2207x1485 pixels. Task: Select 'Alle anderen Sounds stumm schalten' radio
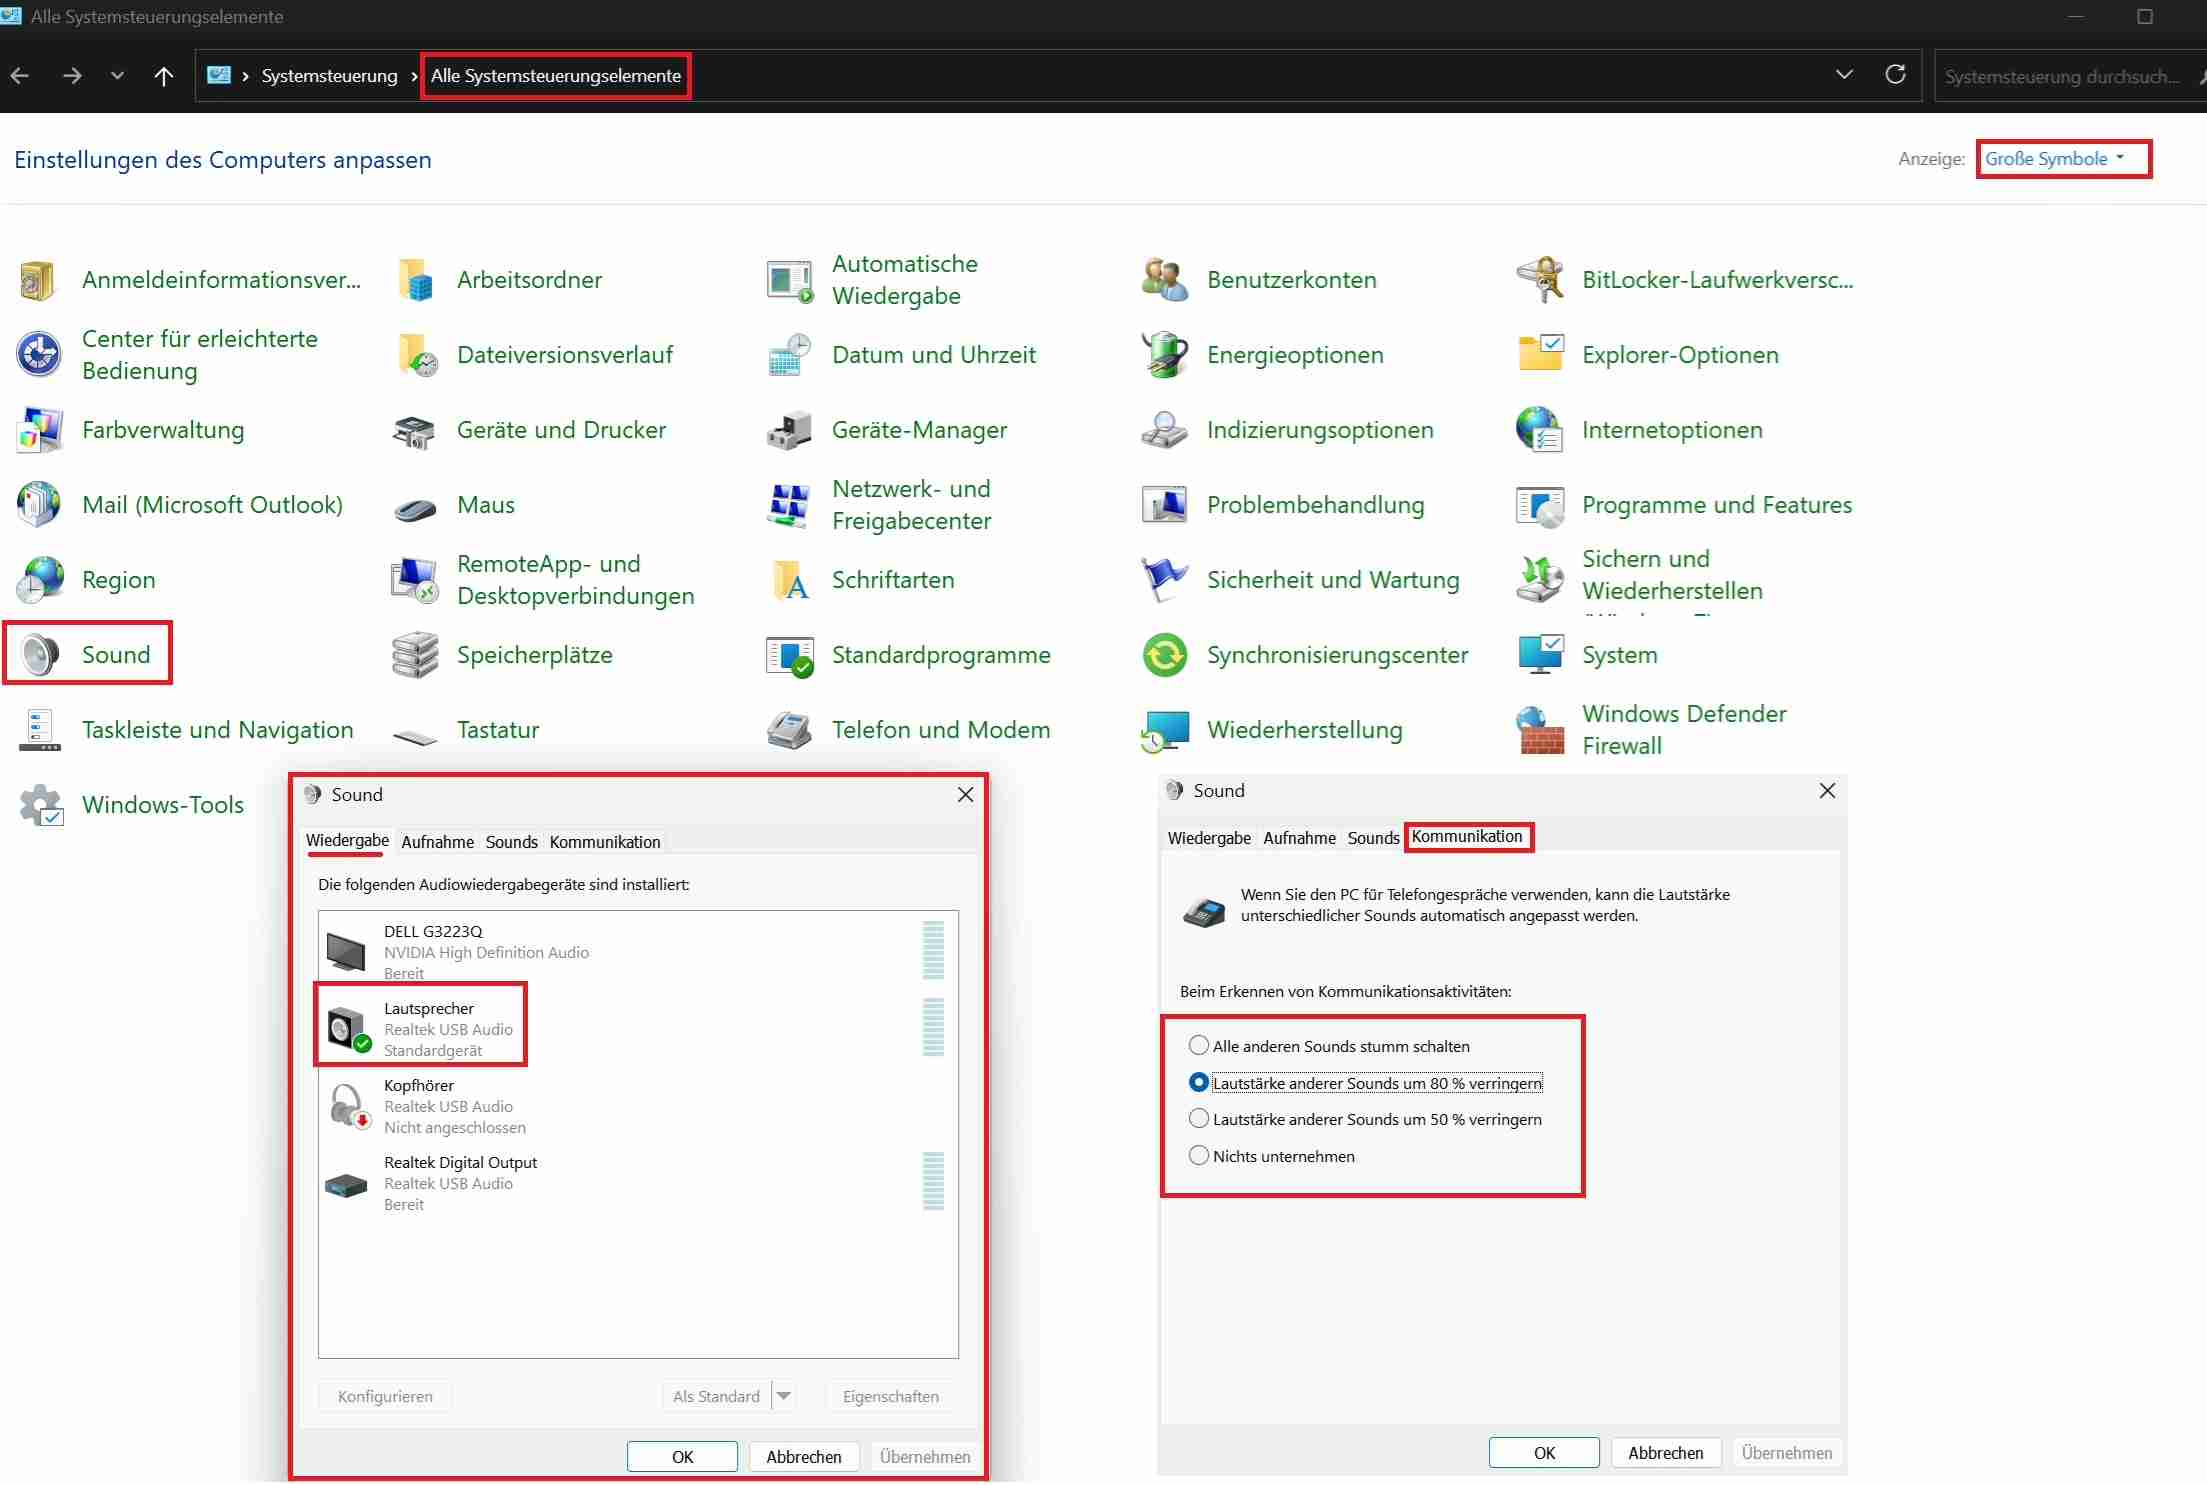(1198, 1046)
